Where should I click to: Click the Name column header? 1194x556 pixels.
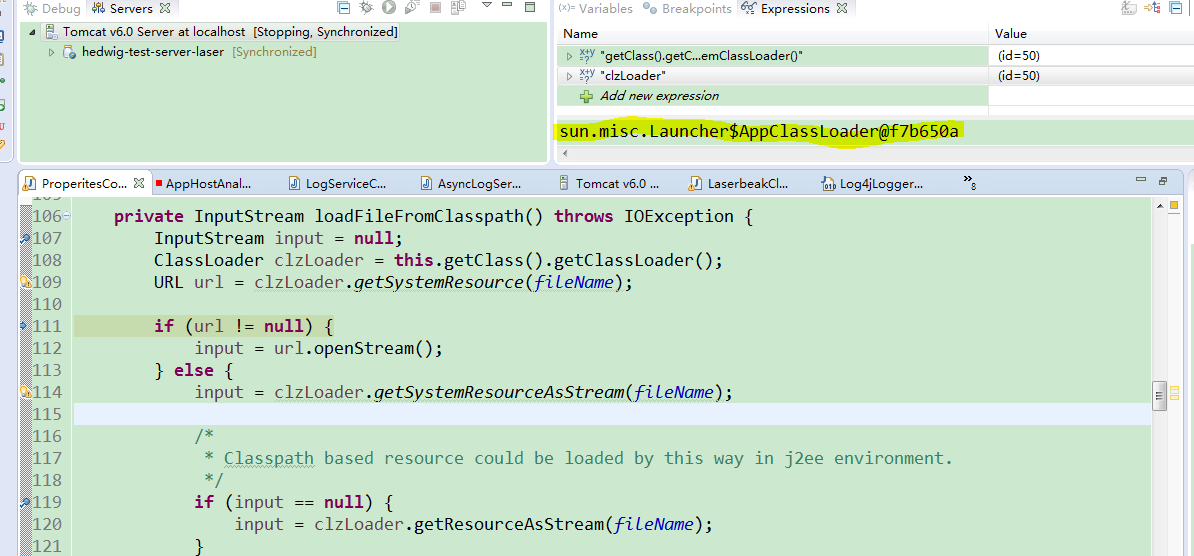click(x=772, y=34)
